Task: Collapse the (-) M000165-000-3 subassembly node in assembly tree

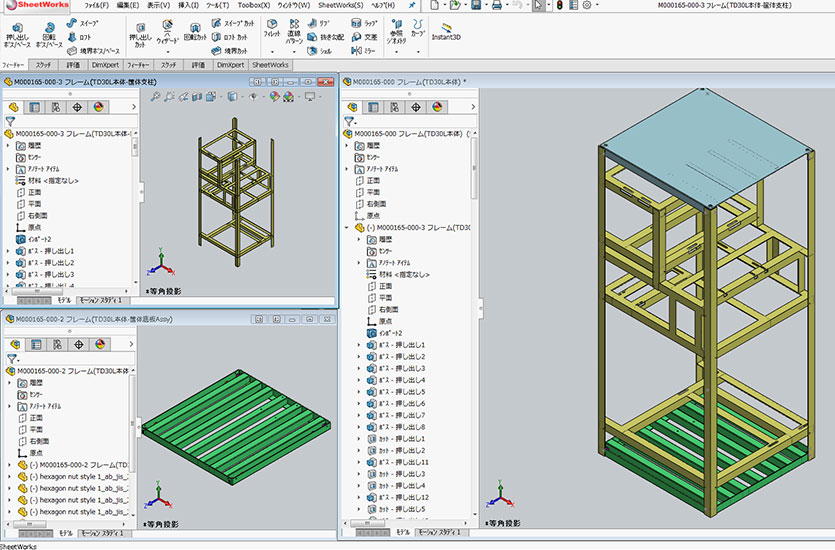Action: [347, 227]
